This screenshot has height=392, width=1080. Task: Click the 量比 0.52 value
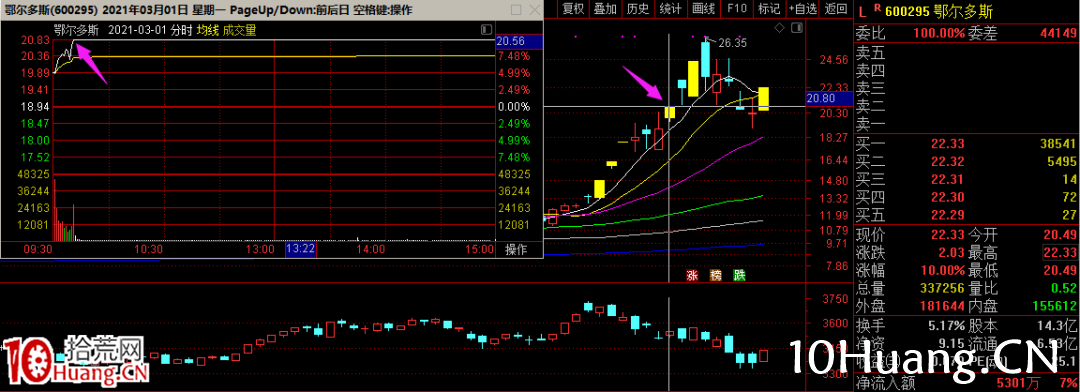click(x=1064, y=288)
